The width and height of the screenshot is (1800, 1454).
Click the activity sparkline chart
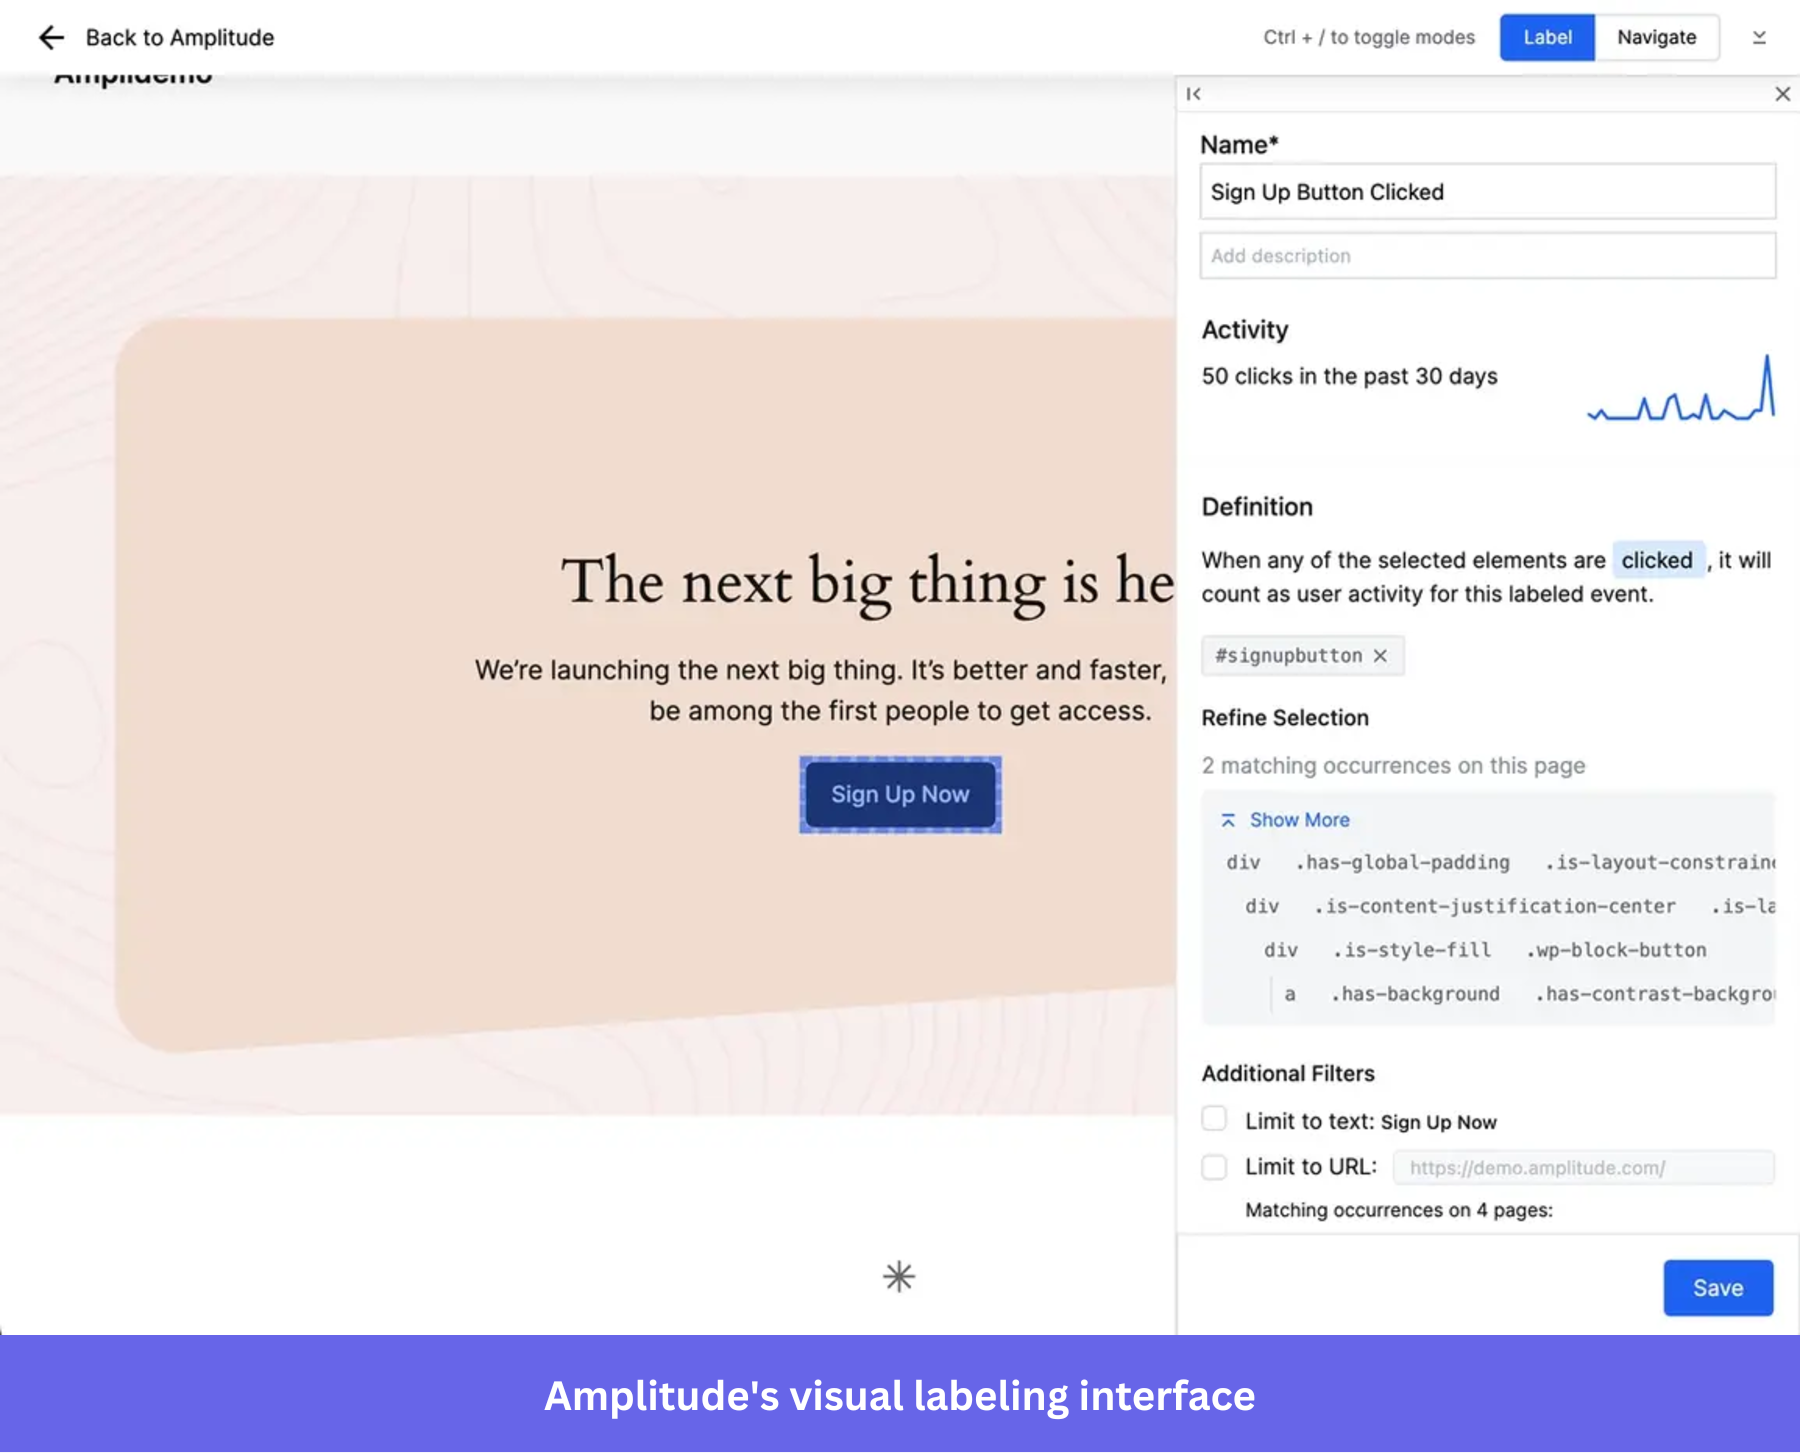(x=1681, y=388)
